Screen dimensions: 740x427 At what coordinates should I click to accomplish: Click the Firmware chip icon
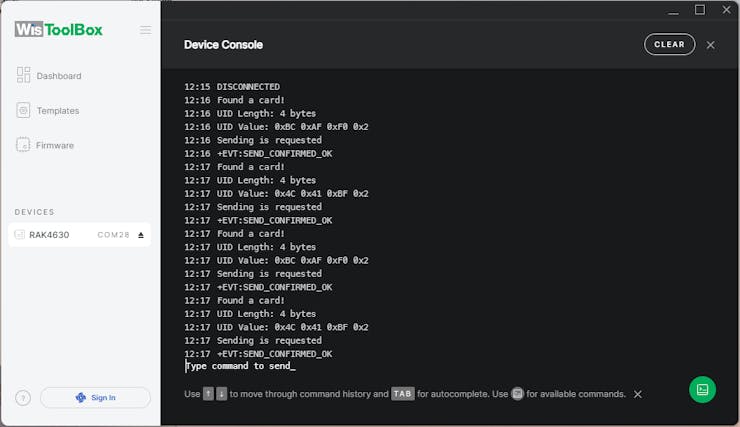point(23,144)
